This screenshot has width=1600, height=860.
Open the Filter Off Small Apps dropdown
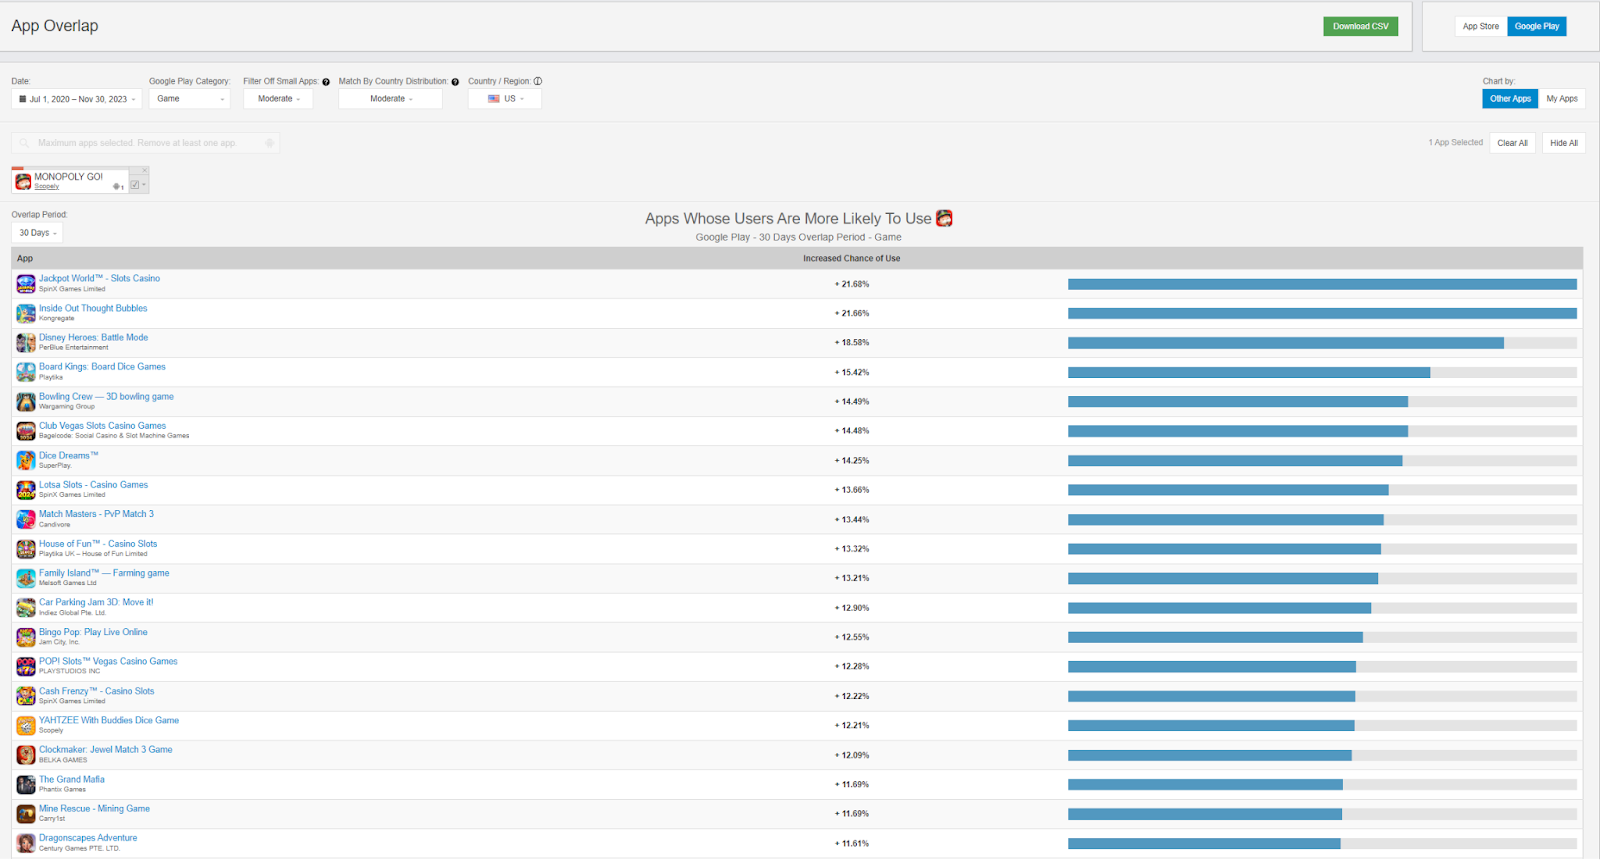tap(278, 99)
